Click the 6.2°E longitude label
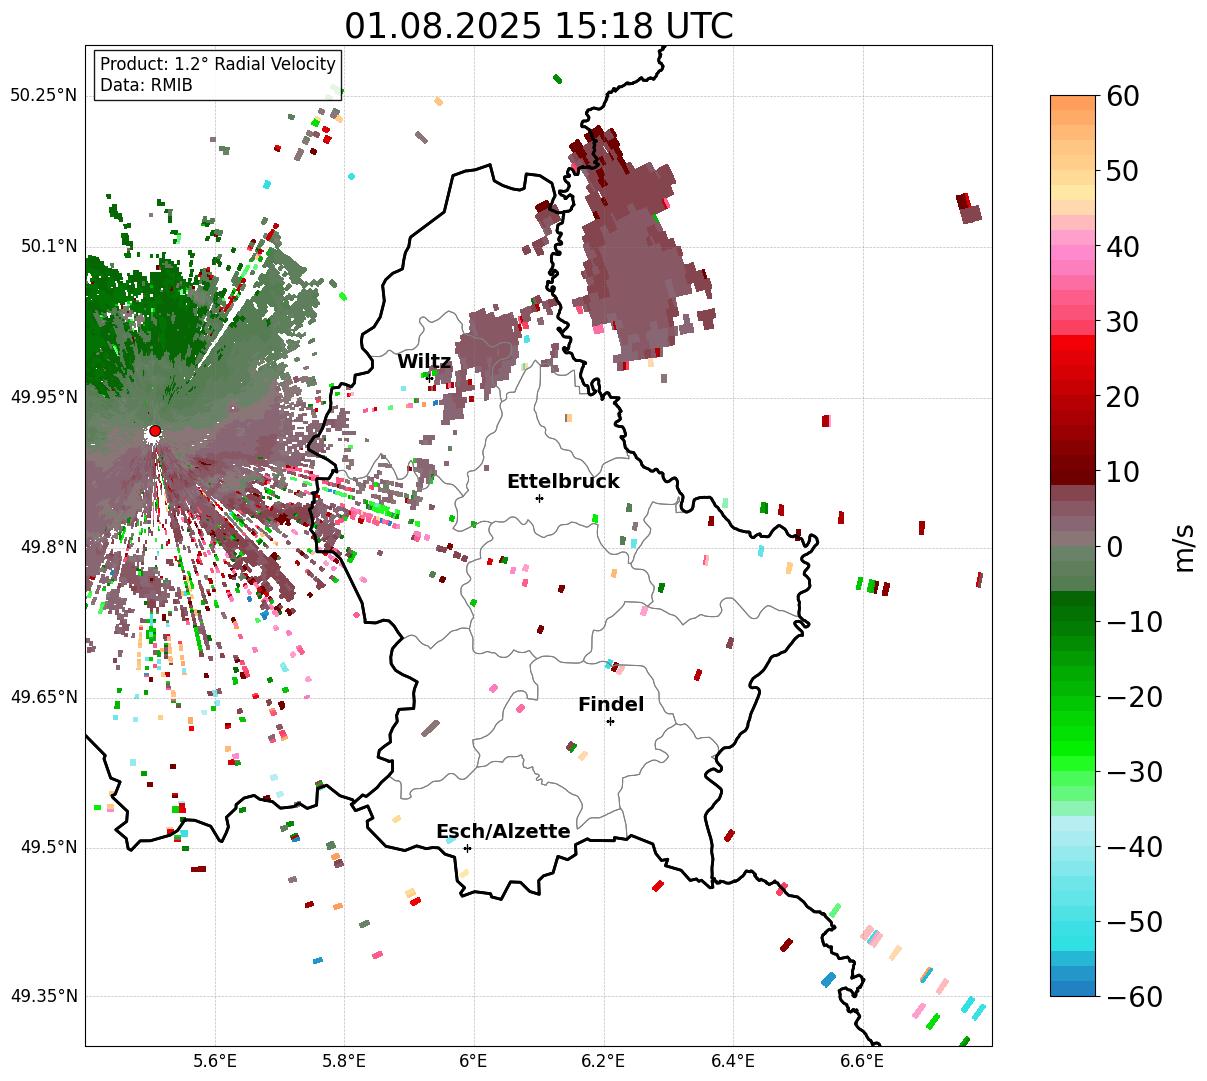 603,1061
